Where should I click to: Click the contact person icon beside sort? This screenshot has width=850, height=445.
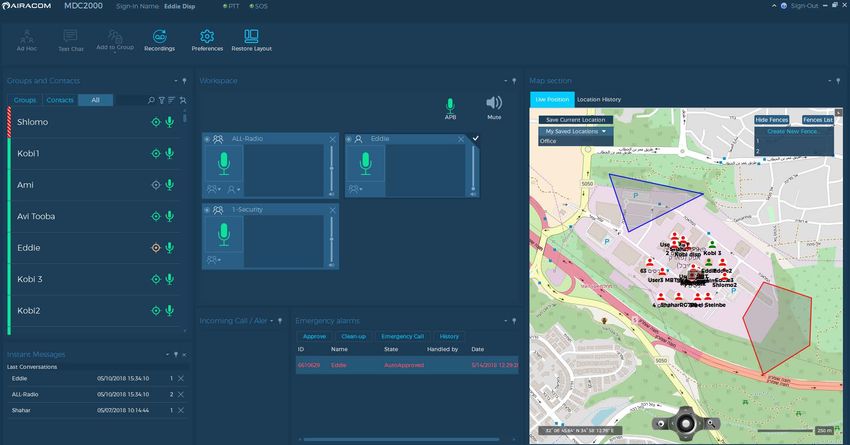[x=183, y=100]
